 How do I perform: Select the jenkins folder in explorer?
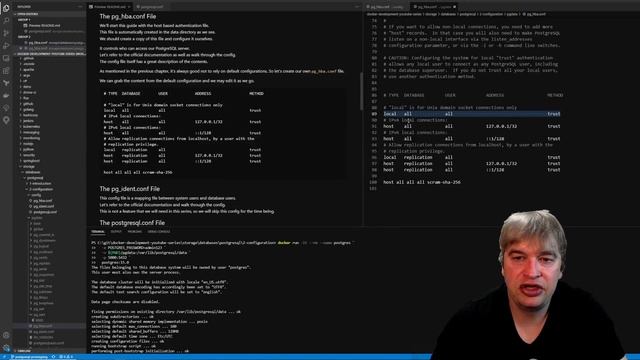[x=28, y=121]
